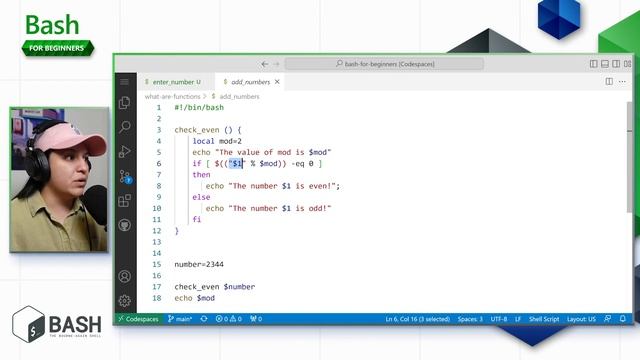Open the Search view

[124, 127]
